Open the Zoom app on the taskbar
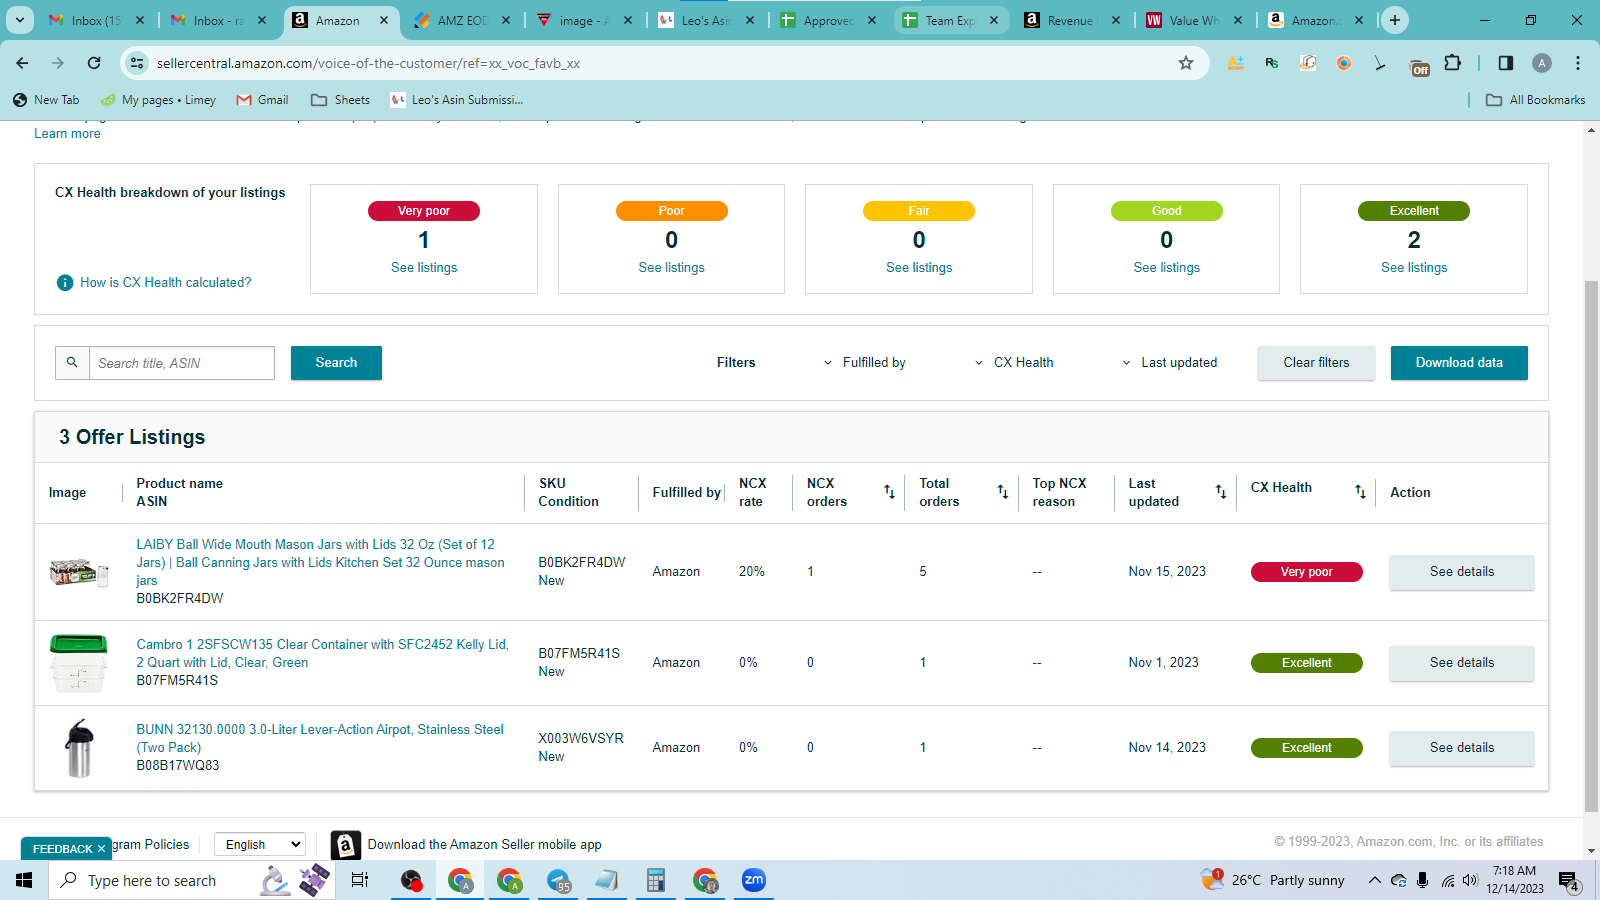Image resolution: width=1600 pixels, height=900 pixels. point(754,880)
